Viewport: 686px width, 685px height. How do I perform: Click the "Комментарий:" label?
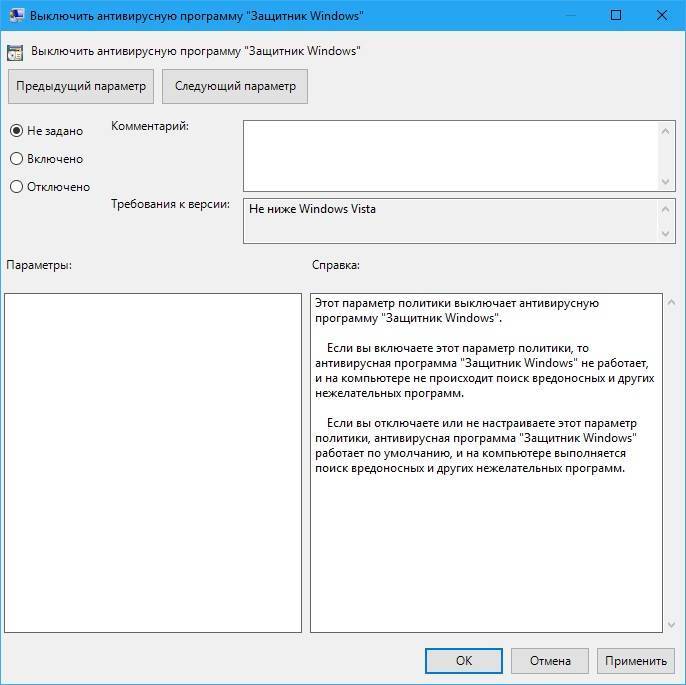click(x=150, y=126)
